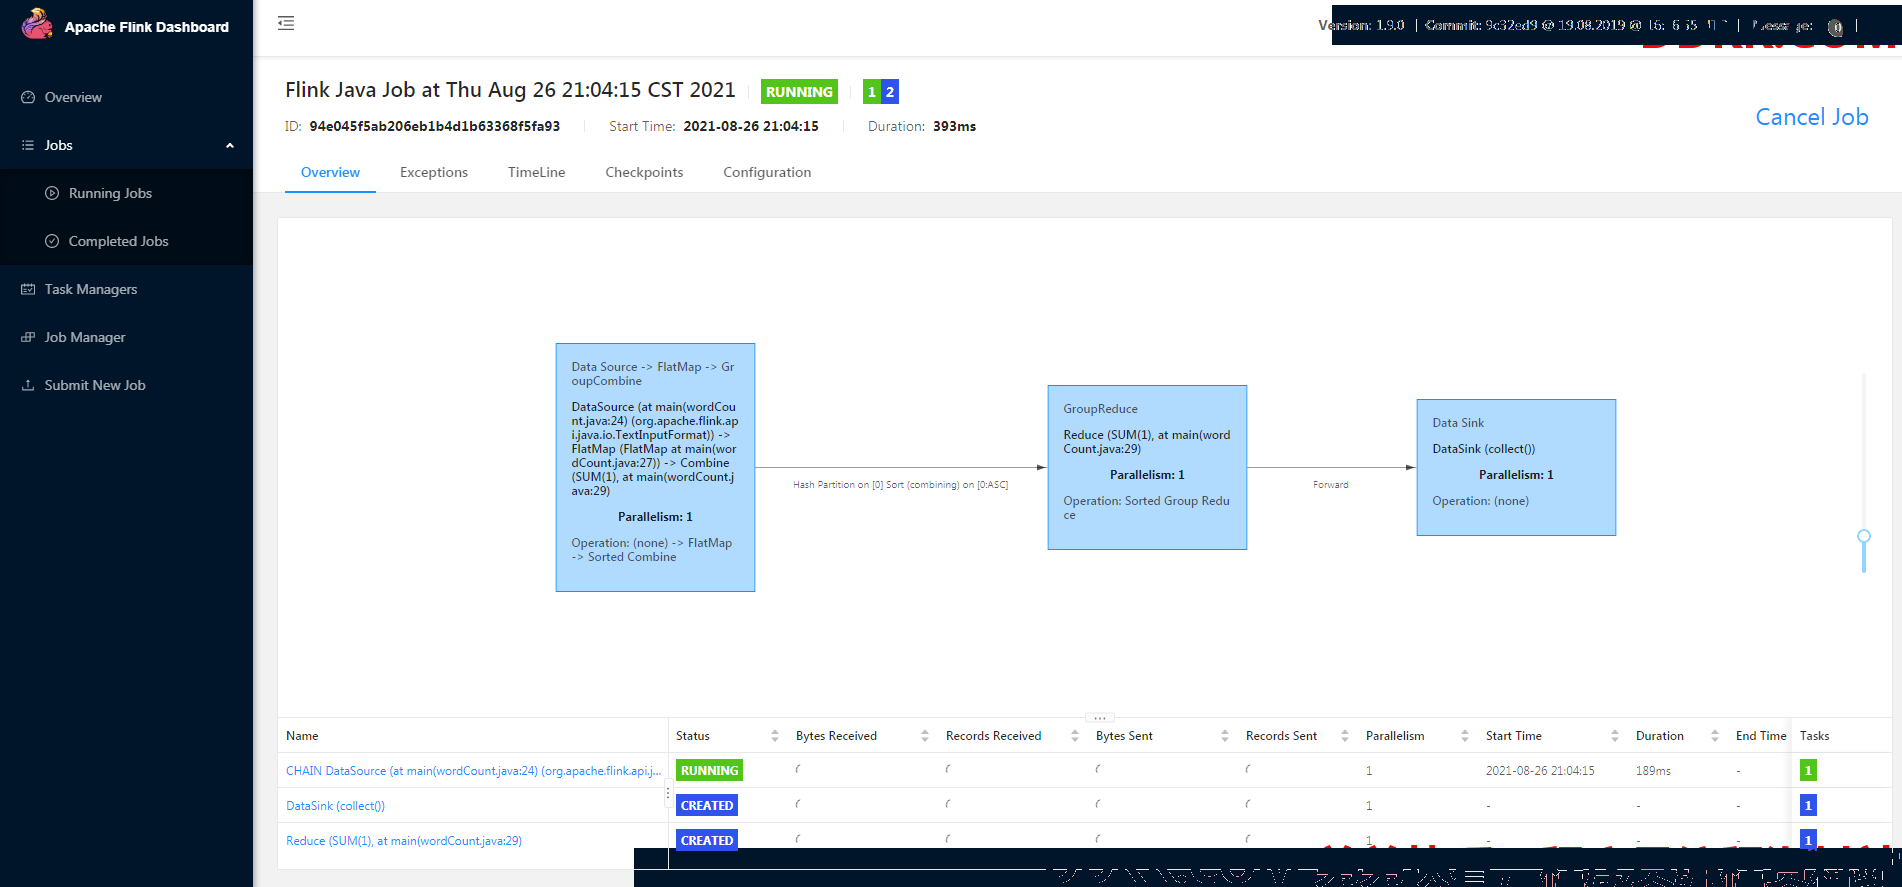Cancel the running Flink job

[x=1812, y=117]
